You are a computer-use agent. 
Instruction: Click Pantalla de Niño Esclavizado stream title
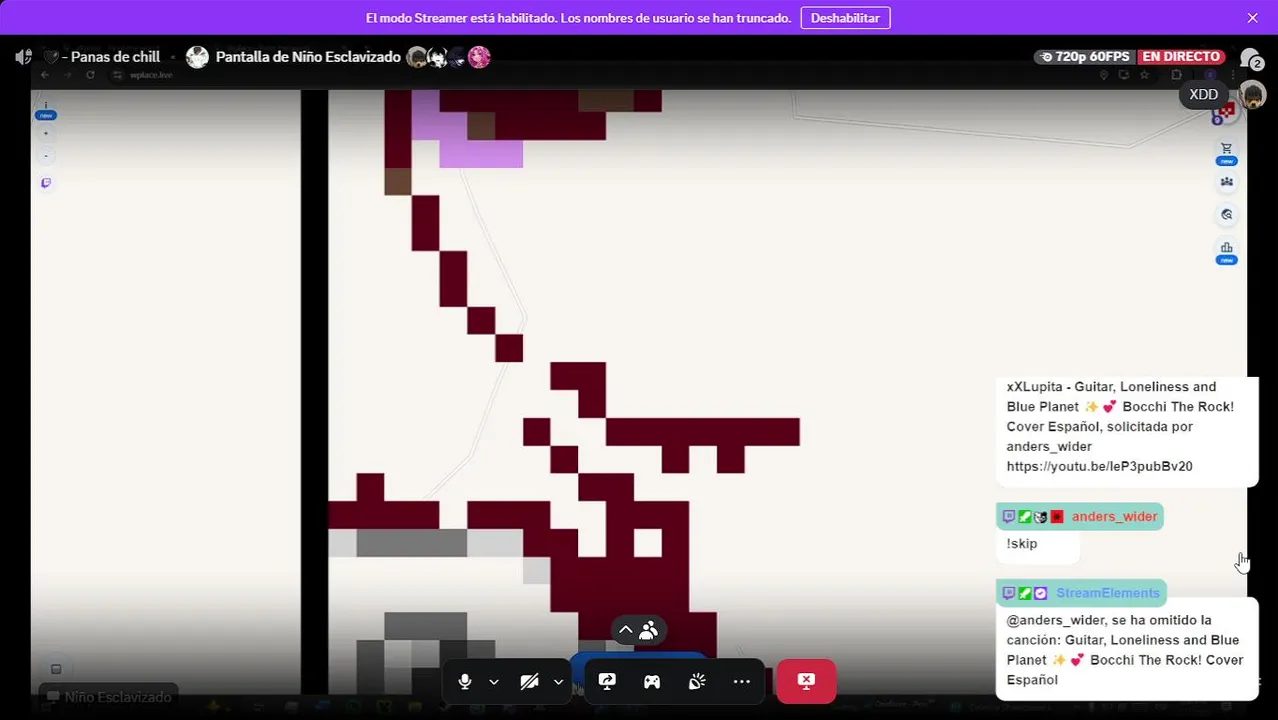click(308, 57)
